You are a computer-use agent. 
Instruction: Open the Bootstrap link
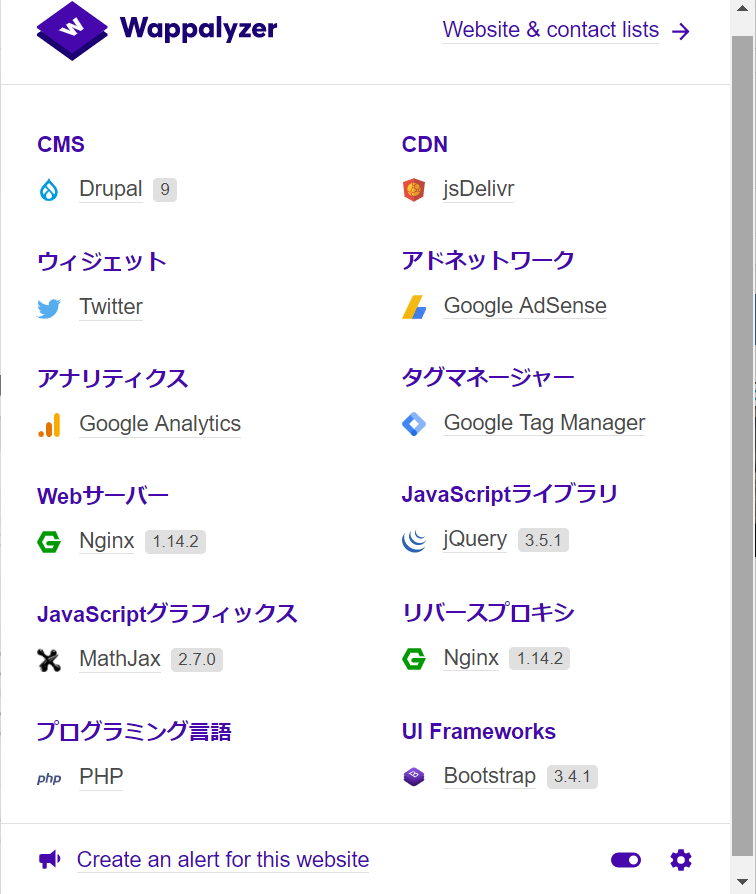click(x=490, y=775)
